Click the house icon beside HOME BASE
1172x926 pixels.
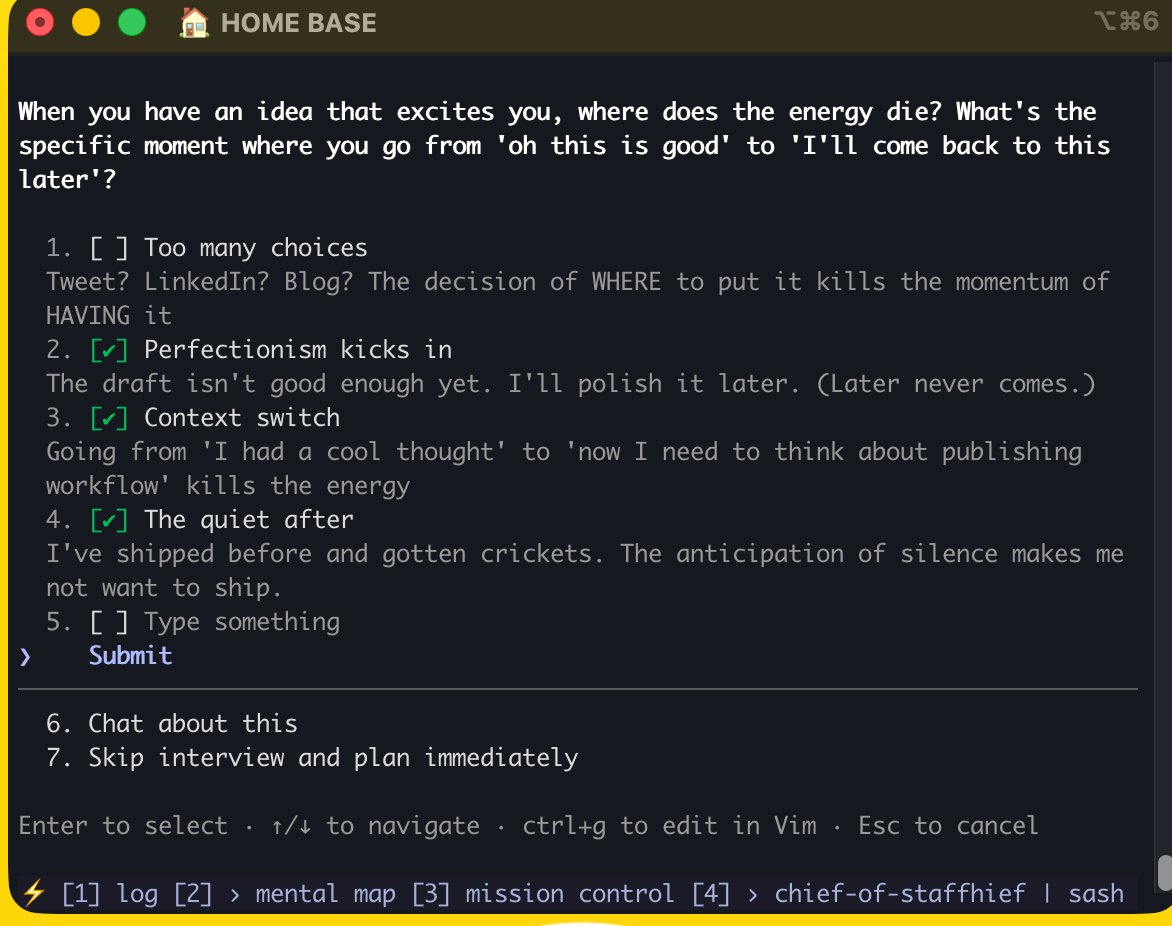(194, 22)
